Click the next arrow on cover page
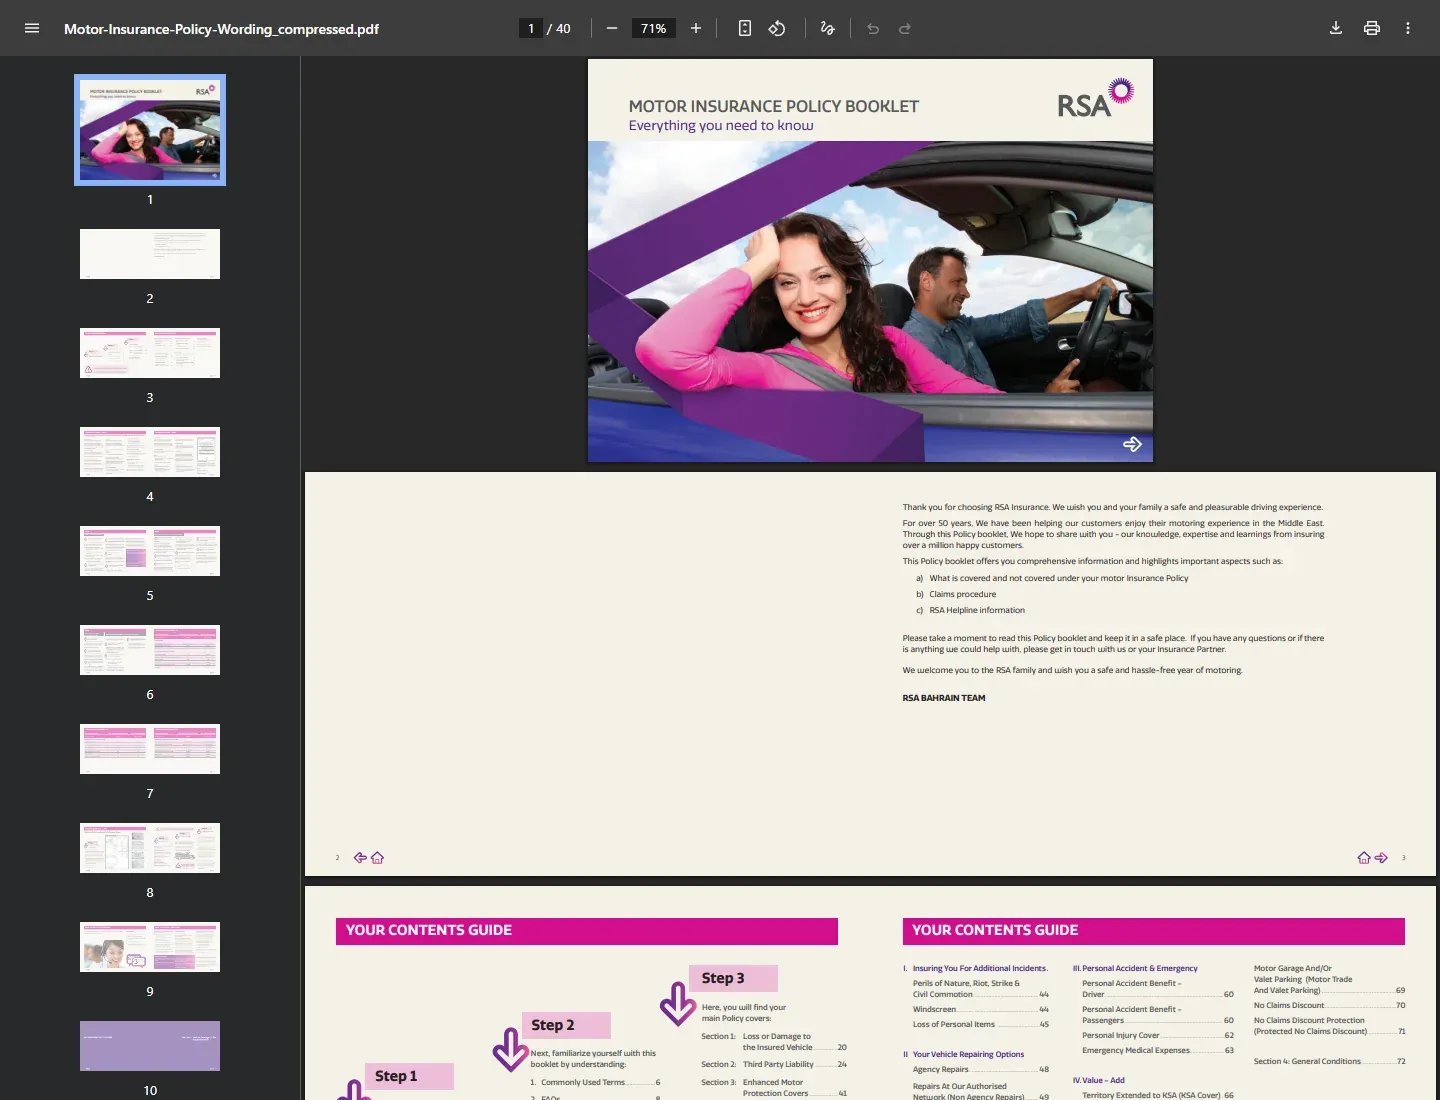Screen dimensions: 1440x1100 pyautogui.click(x=1132, y=444)
